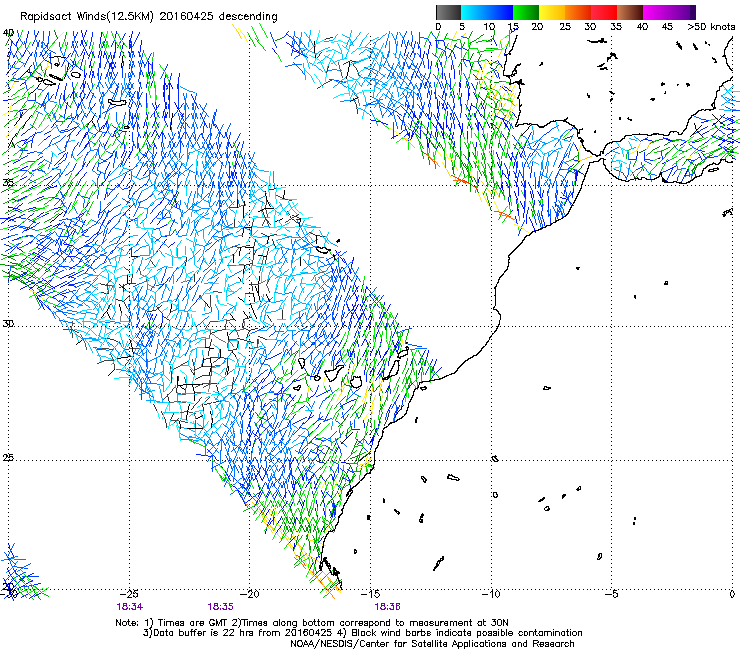Click the brown 35-40 knots legend segment
This screenshot has height=650, width=740.
(630, 12)
